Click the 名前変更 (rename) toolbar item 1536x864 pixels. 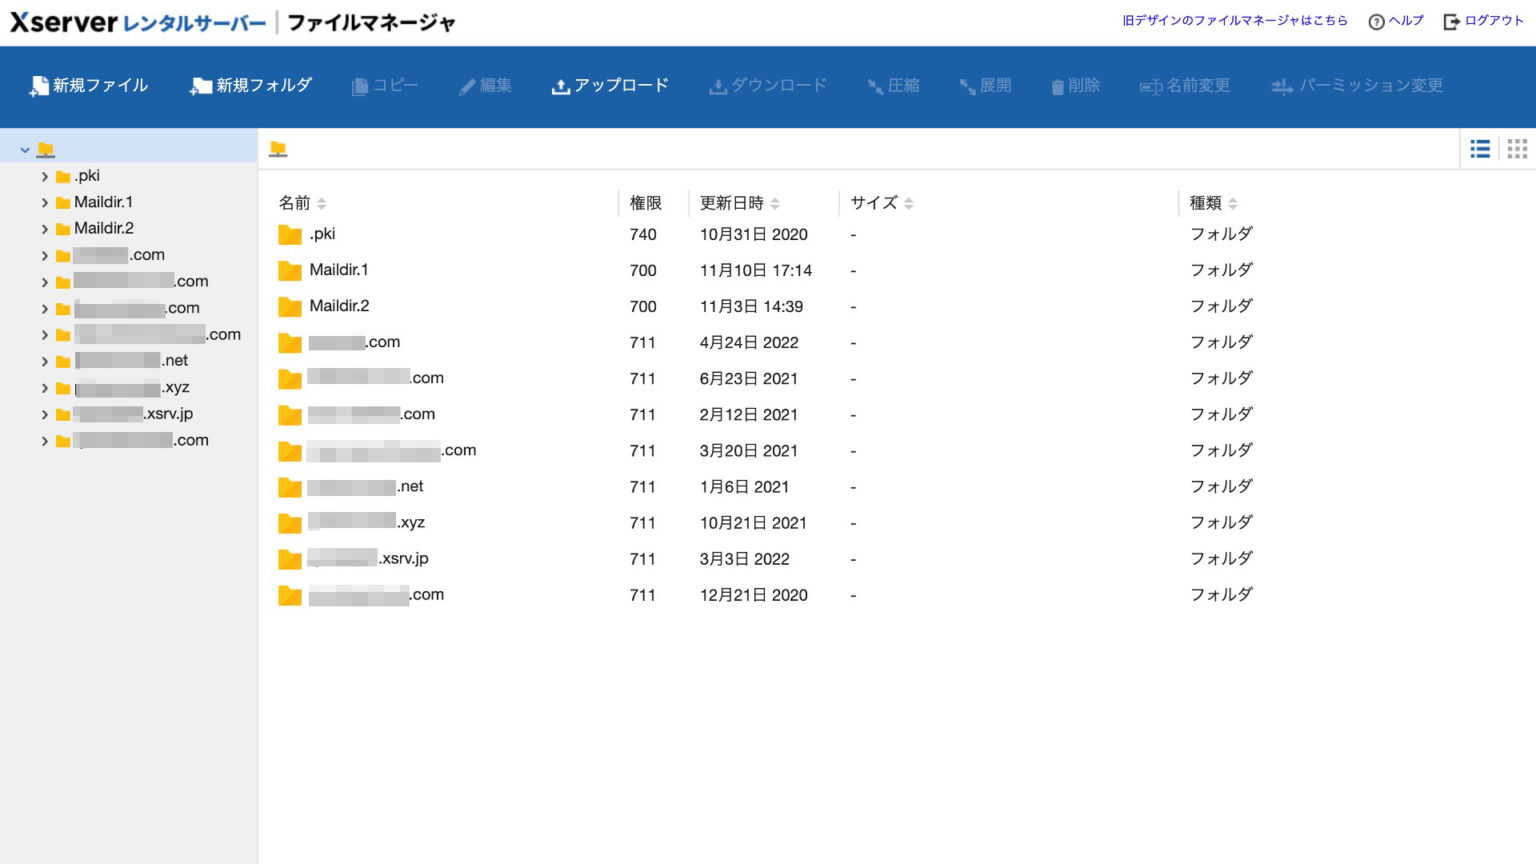click(1185, 86)
